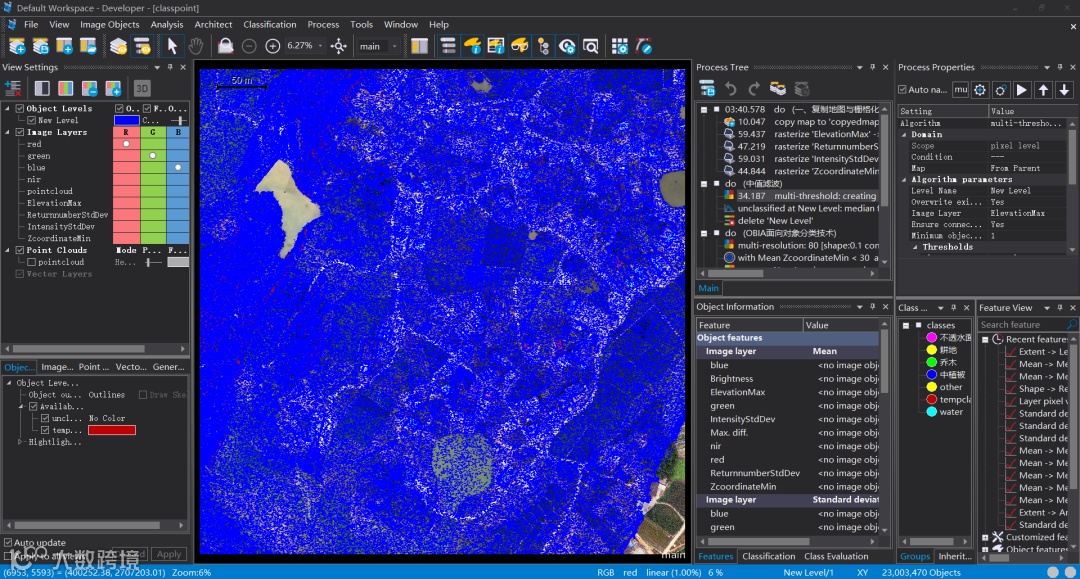Execute process with the play button

click(1022, 90)
